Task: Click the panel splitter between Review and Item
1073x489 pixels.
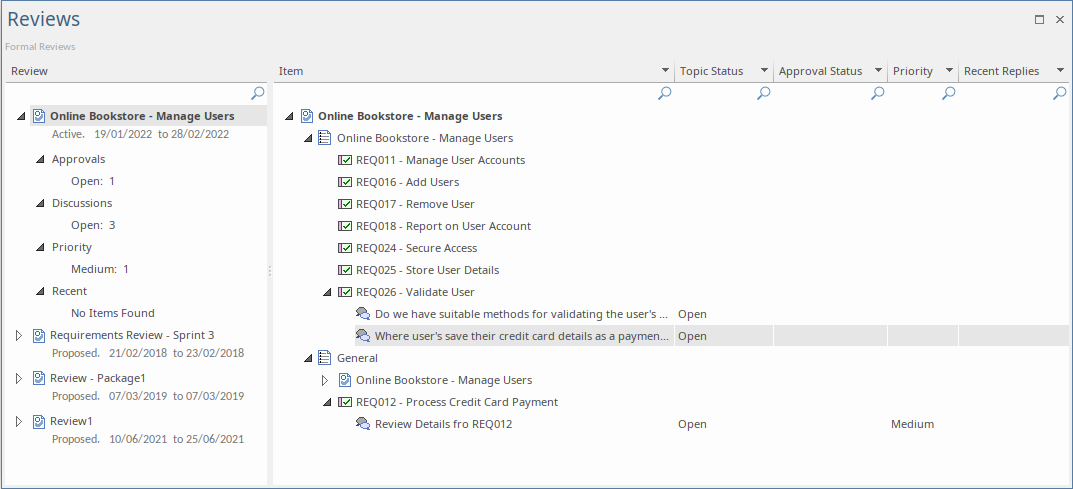Action: 270,270
